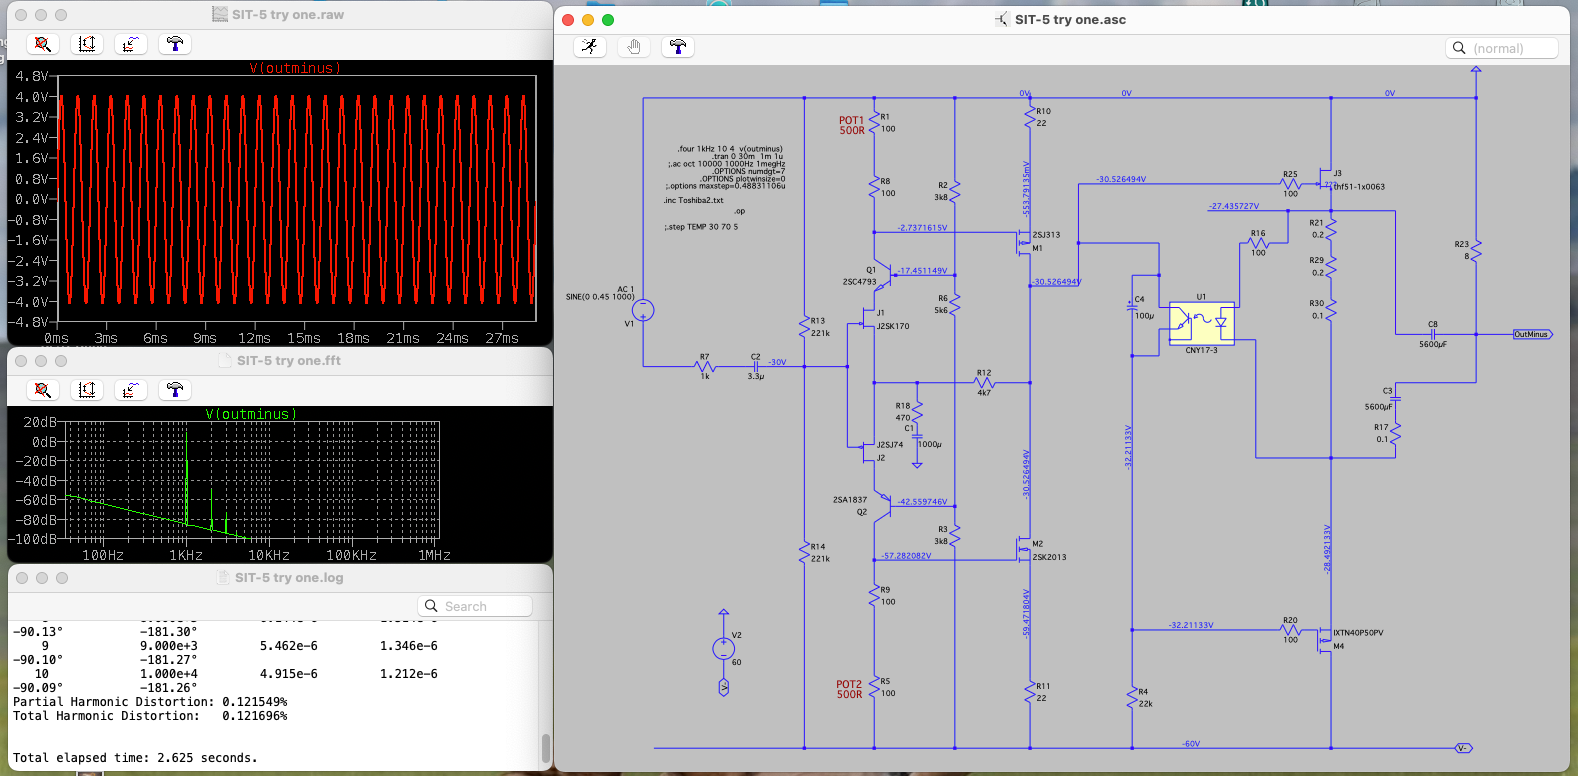Select the V1 sine voltage source symbol

coord(643,311)
